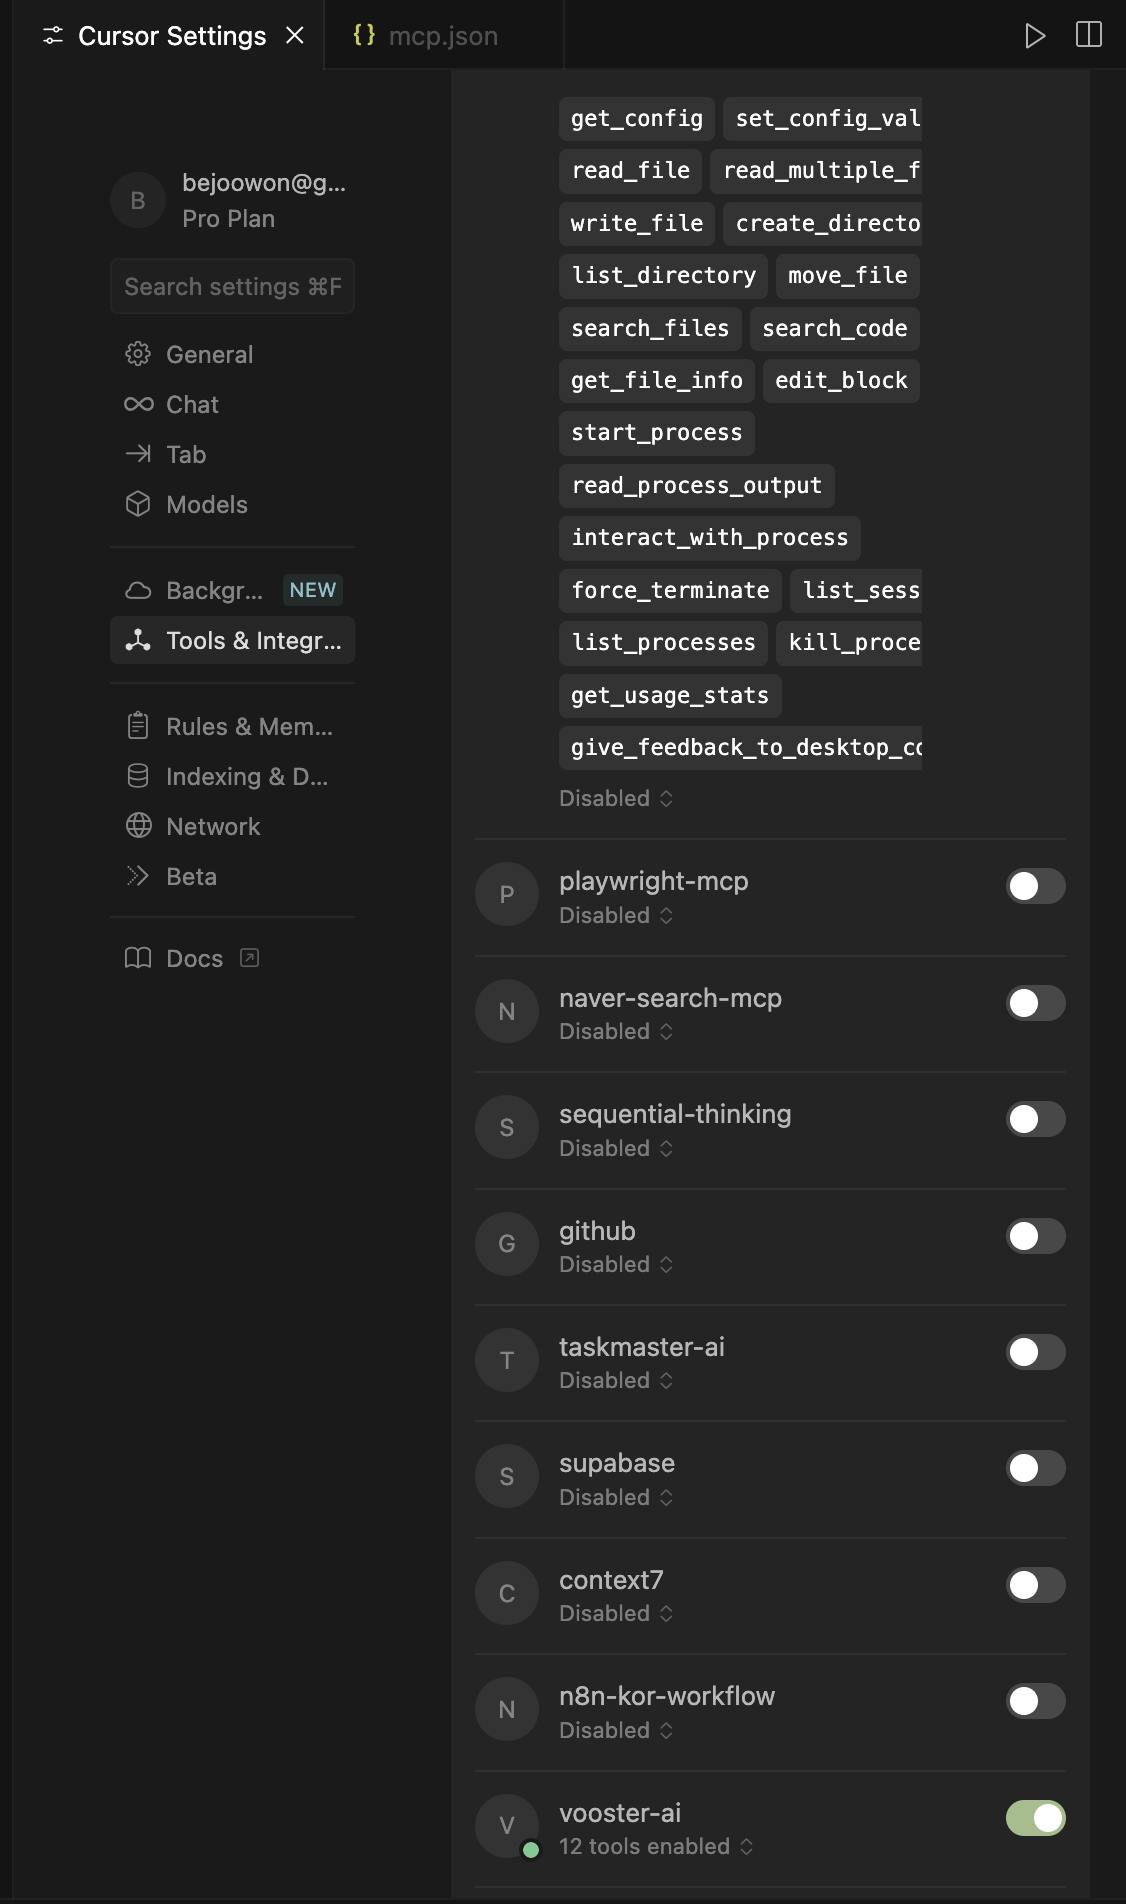Viewport: 1126px width, 1904px height.
Task: Click the Chat infinity icon
Action: pos(138,404)
